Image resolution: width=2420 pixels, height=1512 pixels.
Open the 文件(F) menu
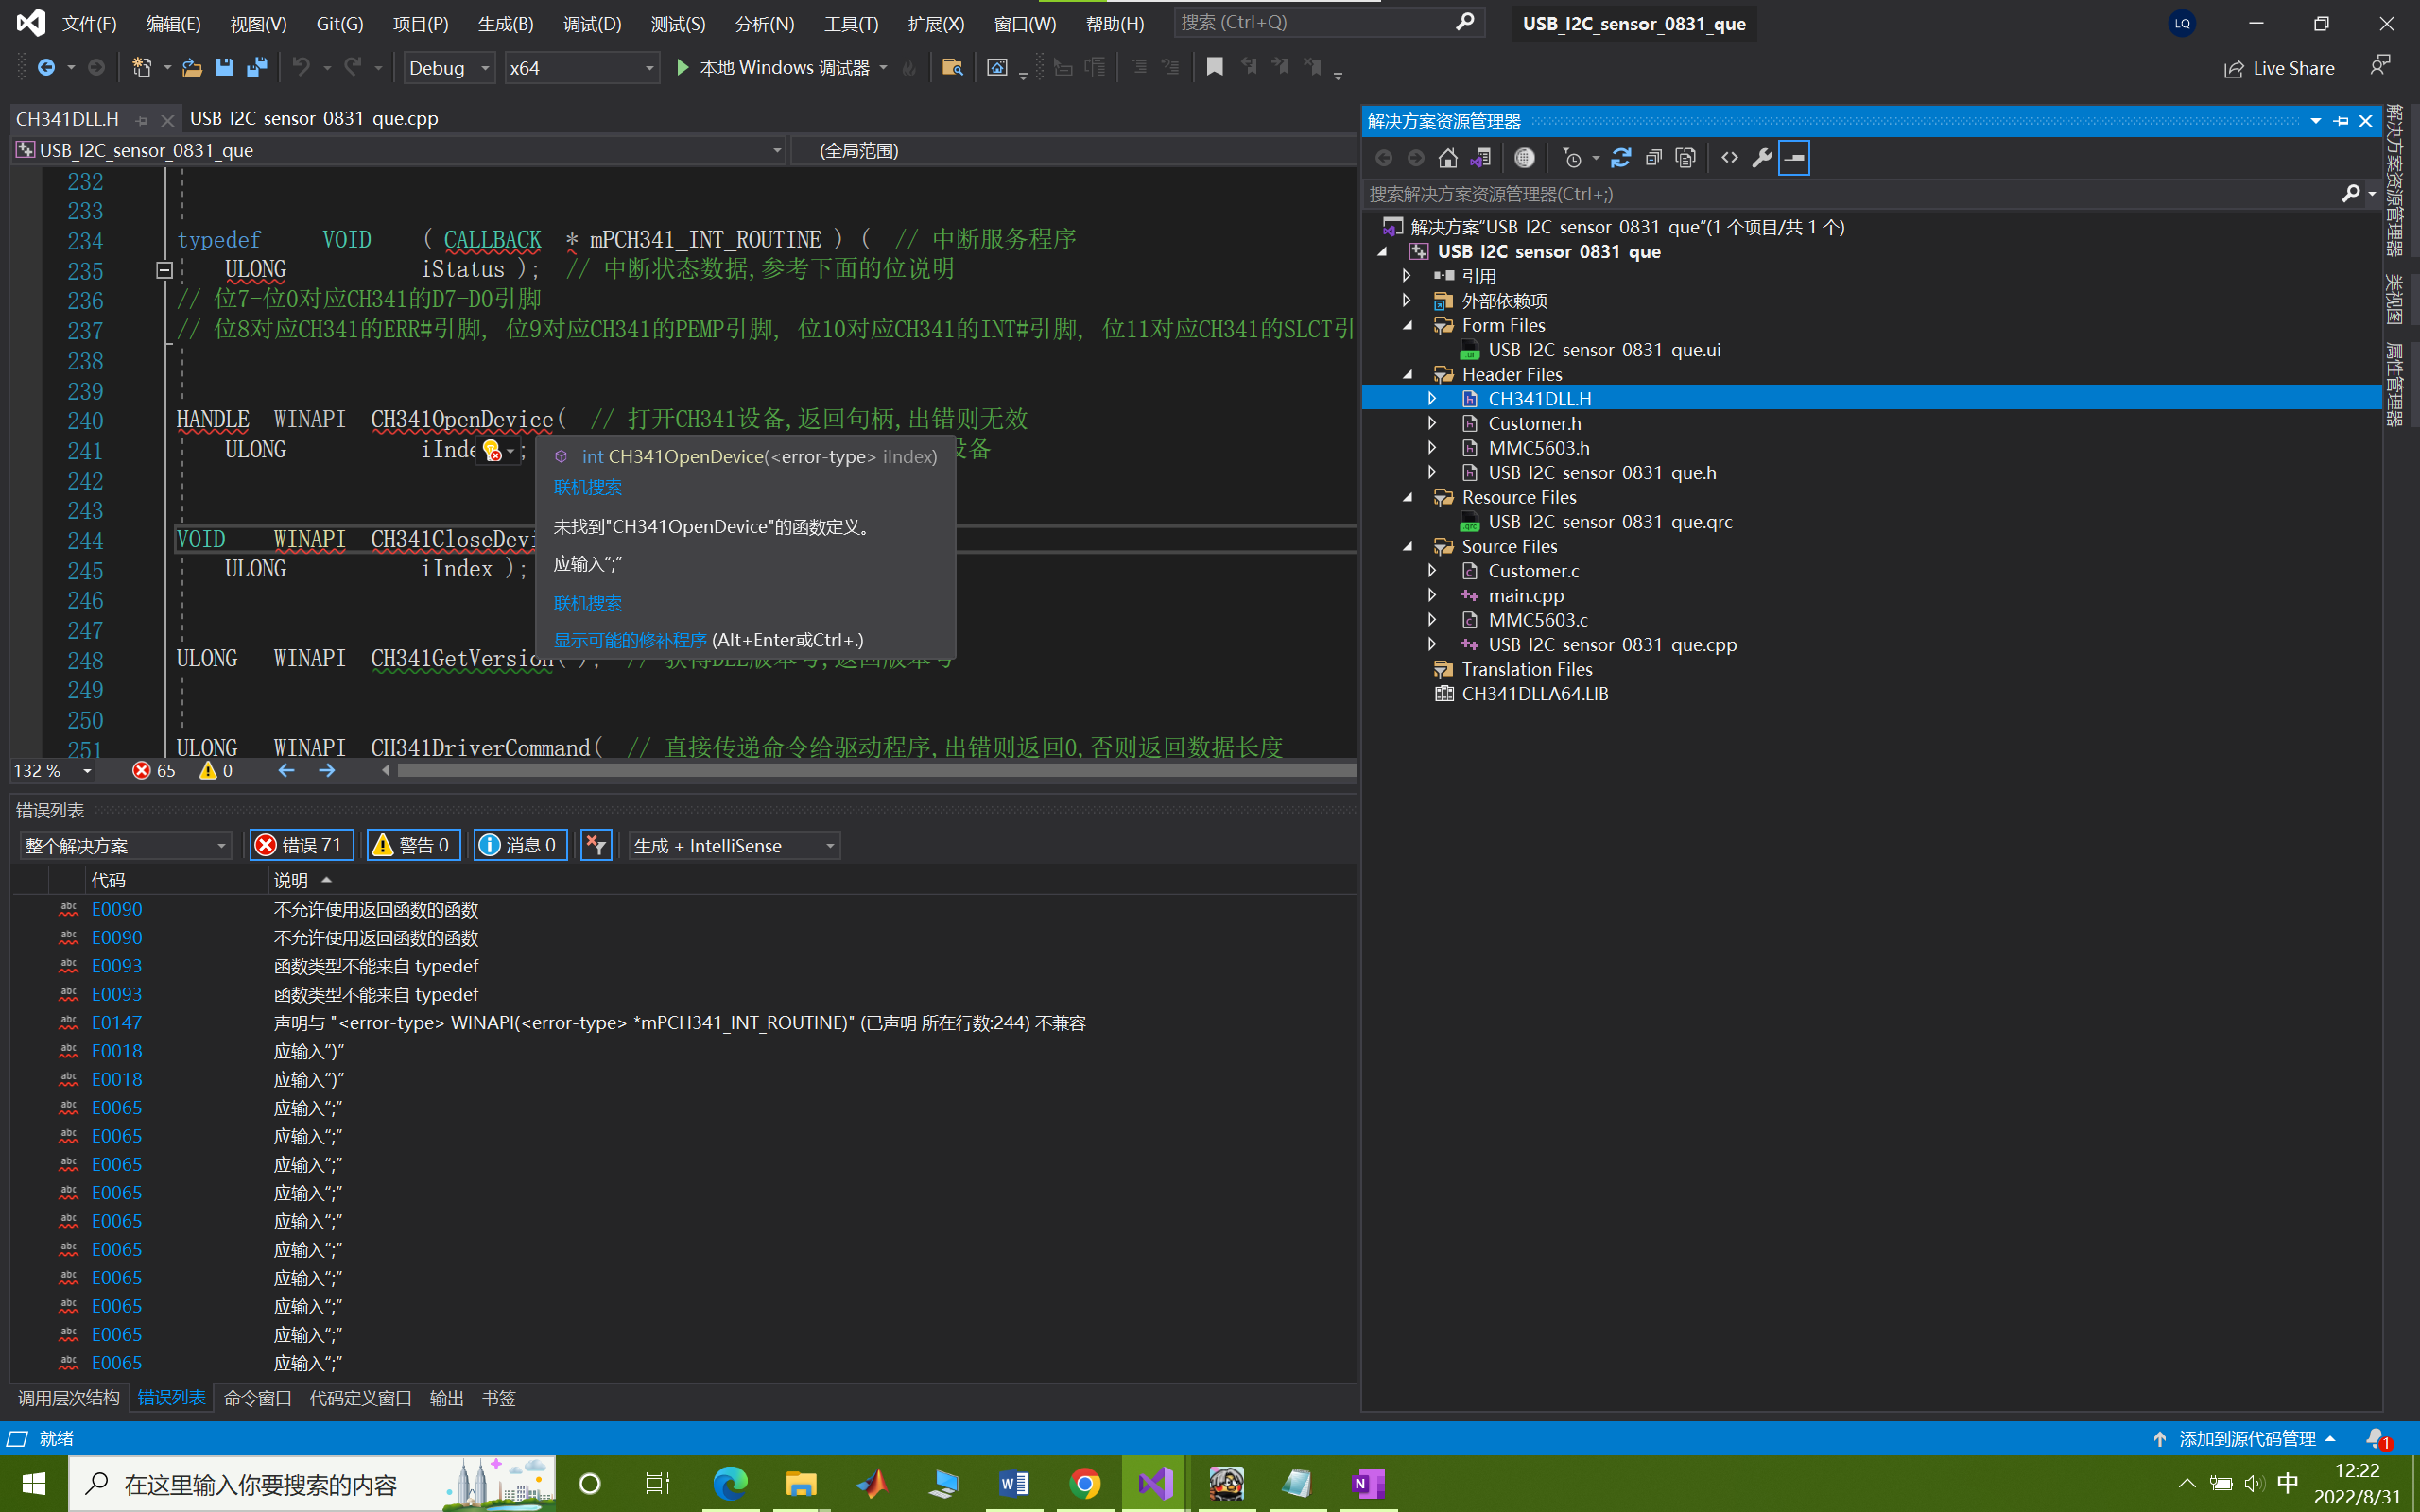click(x=89, y=23)
